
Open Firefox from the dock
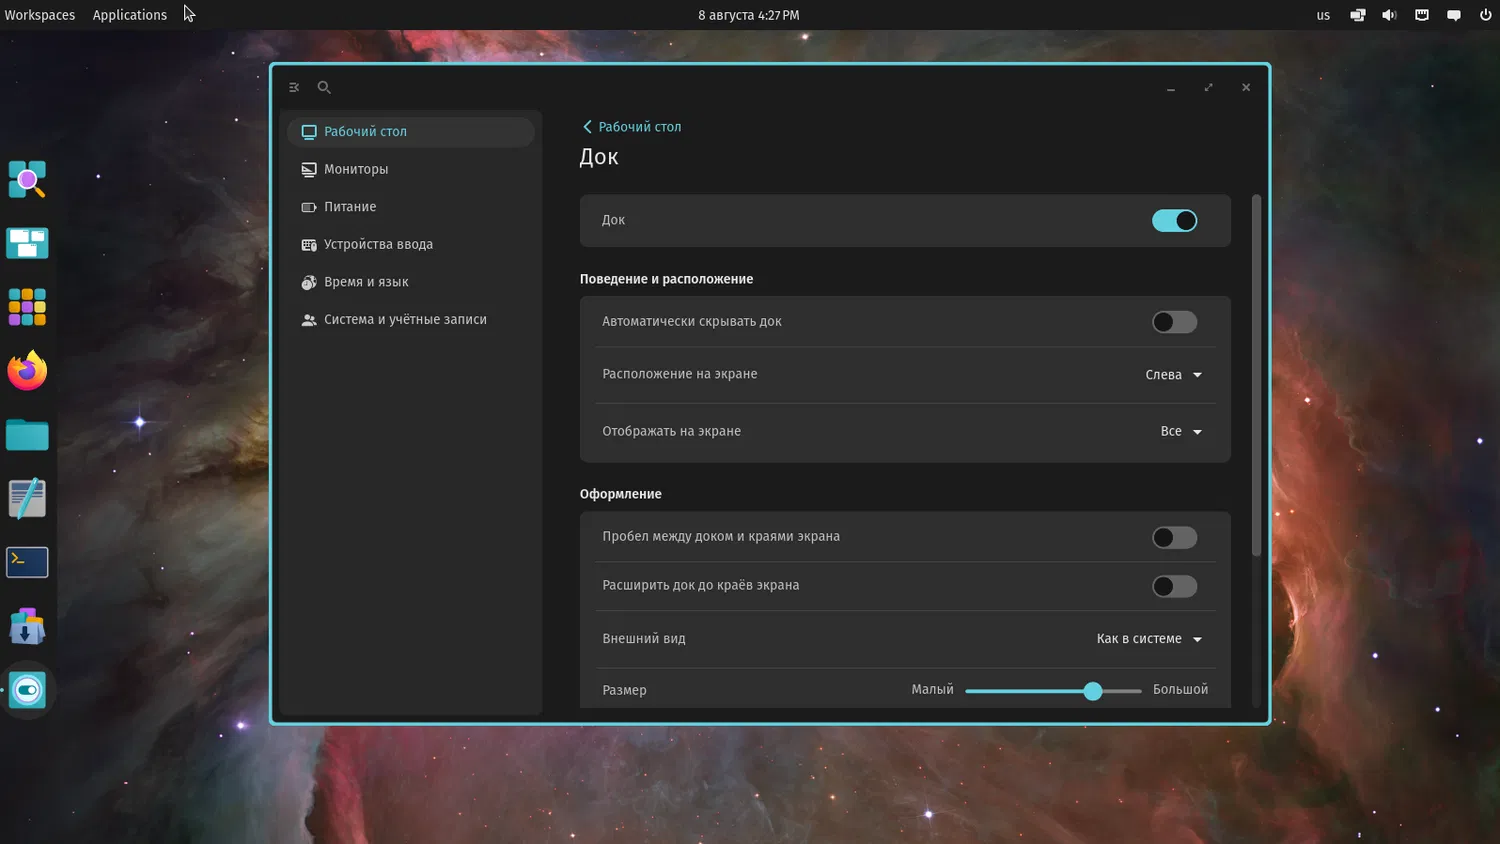27,371
